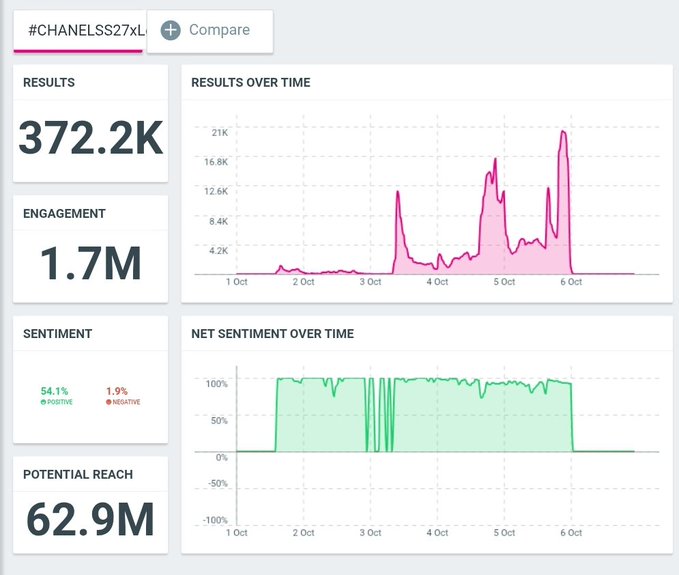Click the RESULTS card heading
The width and height of the screenshot is (679, 575).
(x=49, y=82)
